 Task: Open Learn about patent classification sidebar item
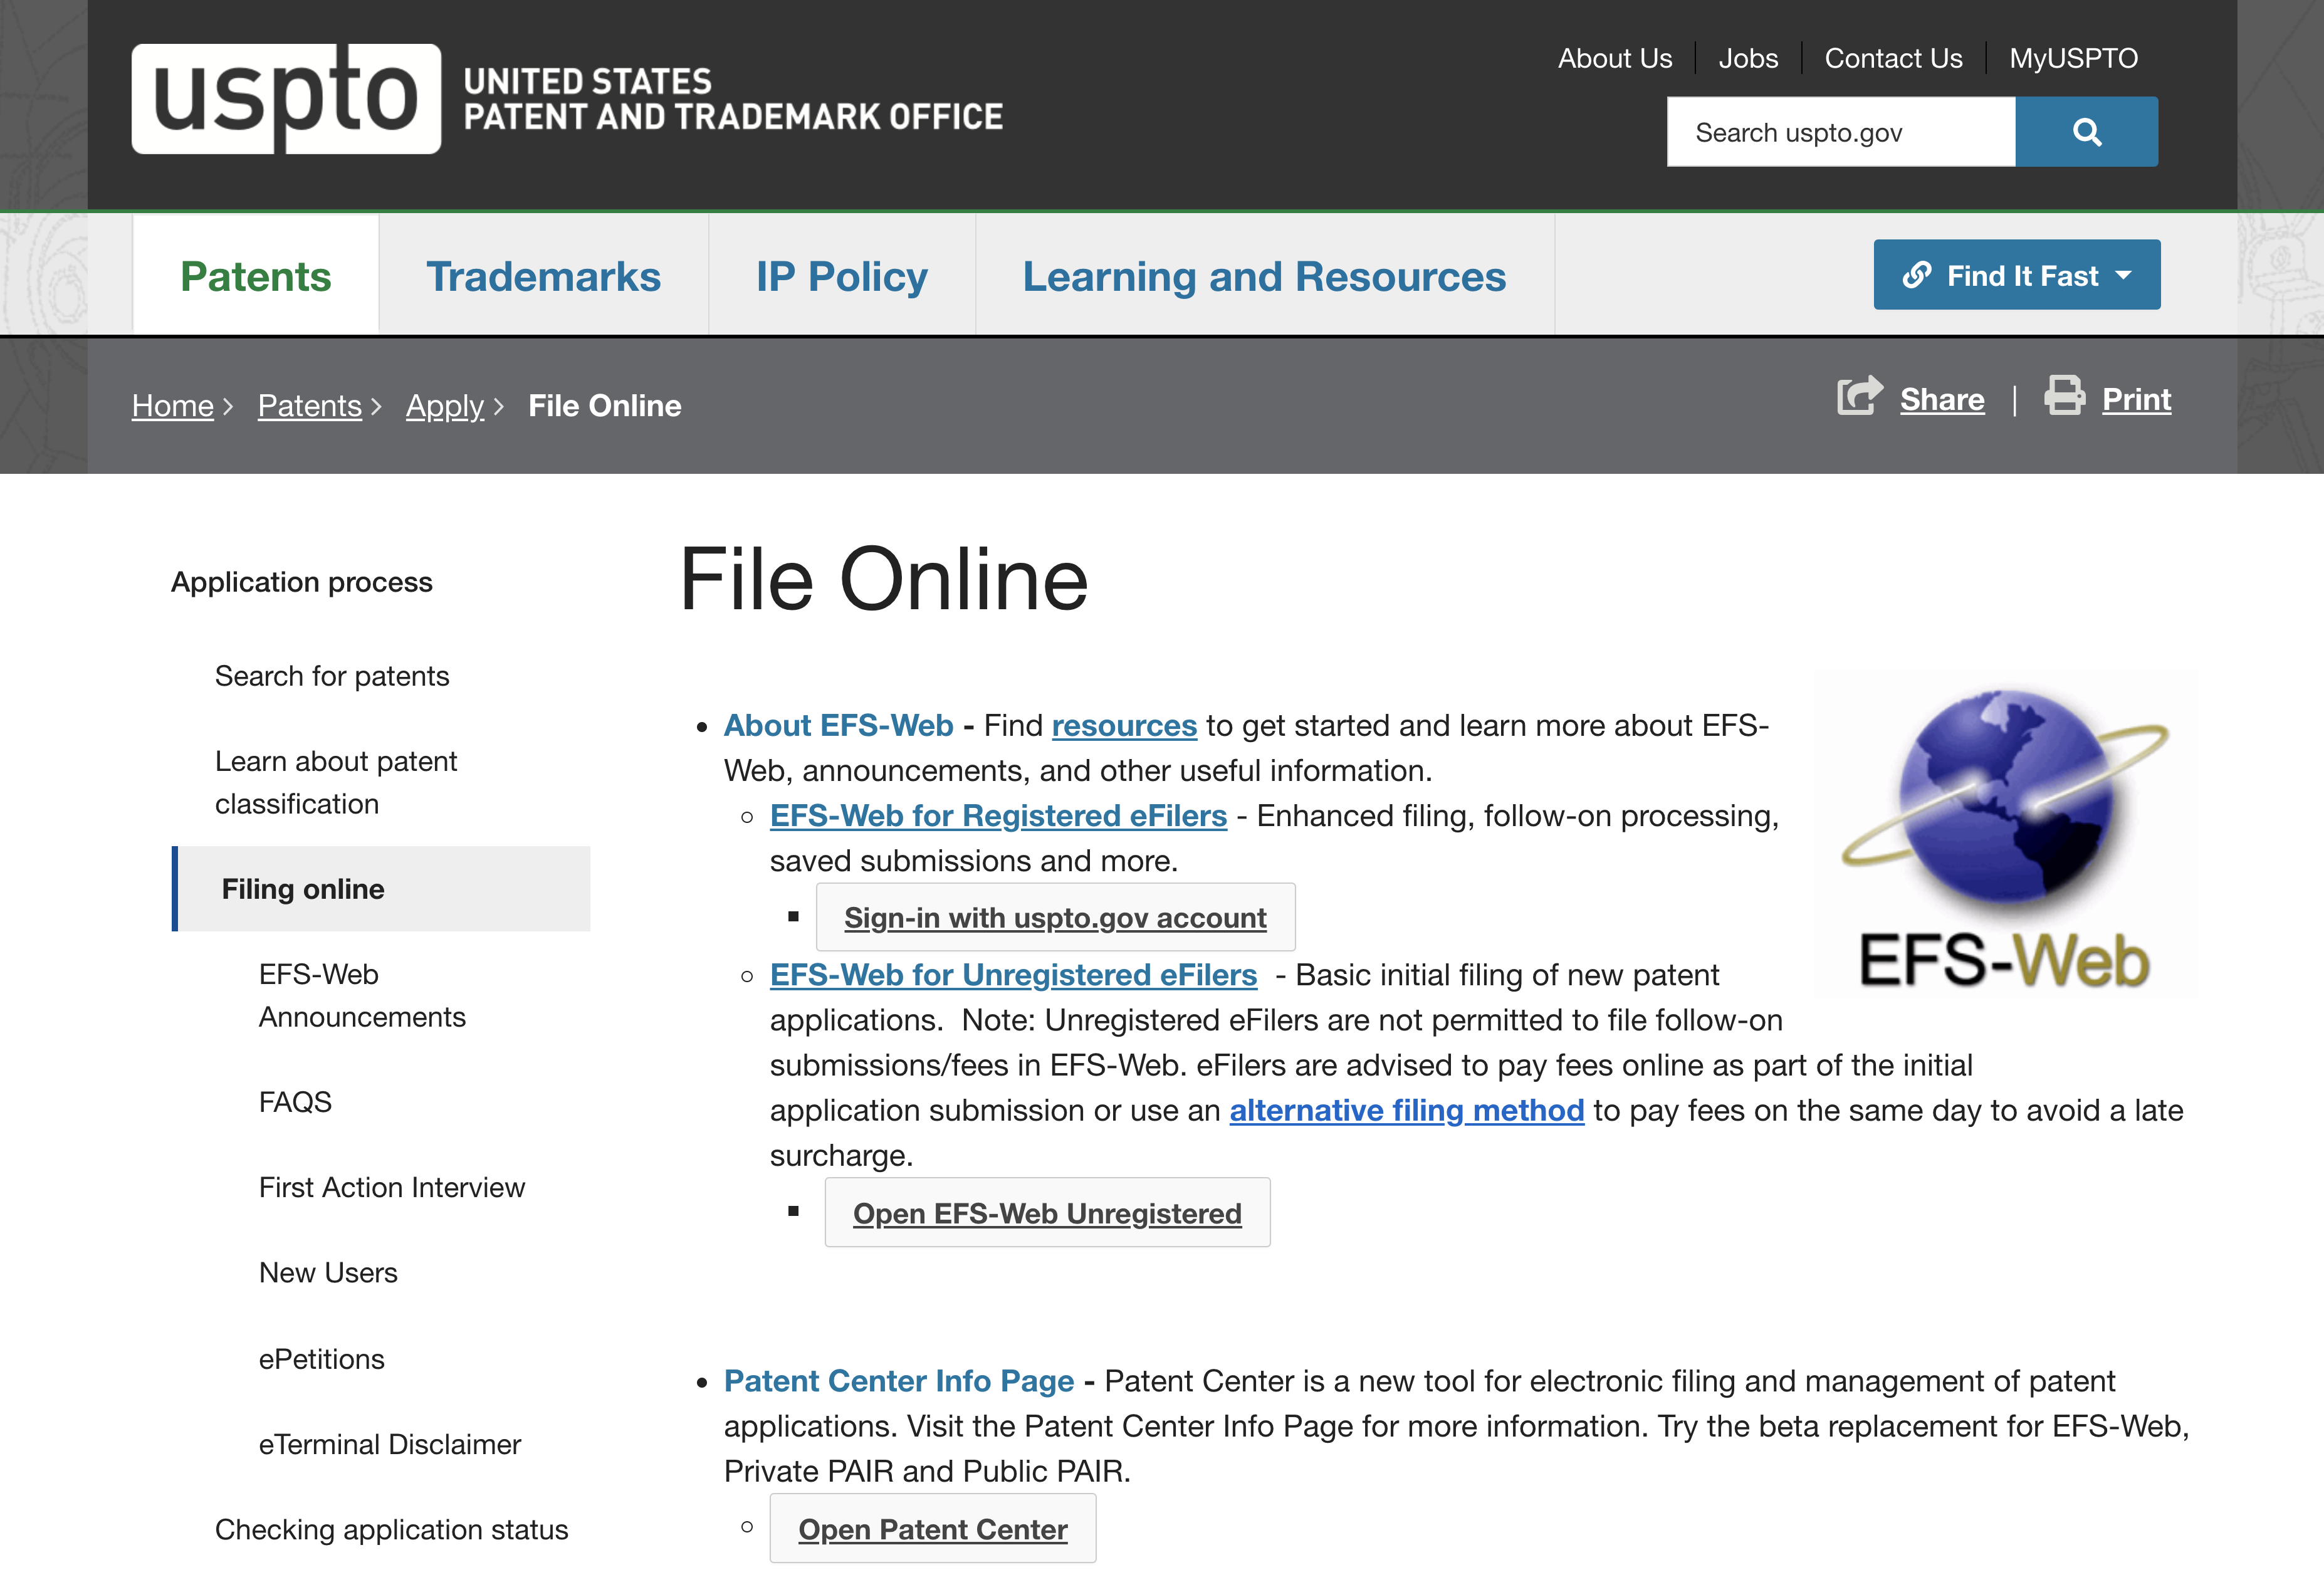pyautogui.click(x=336, y=782)
